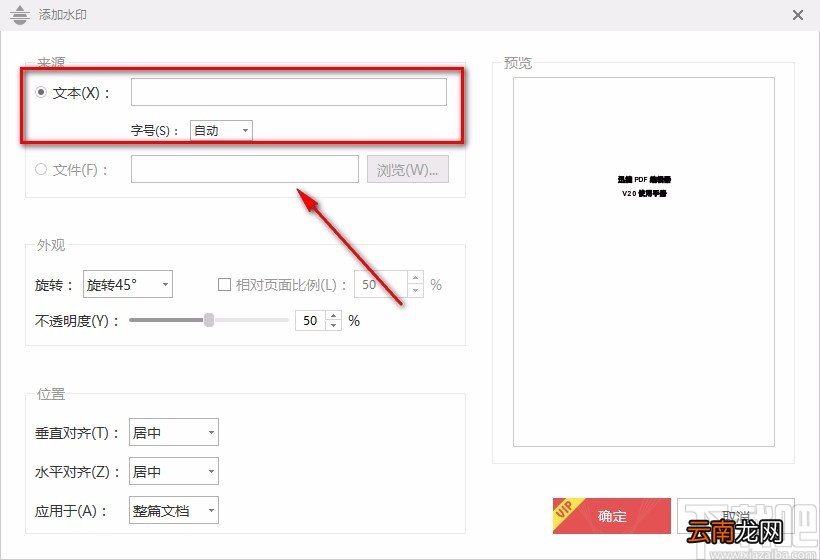Click the document preview page thumbnail
This screenshot has height=560, width=820.
click(x=644, y=262)
